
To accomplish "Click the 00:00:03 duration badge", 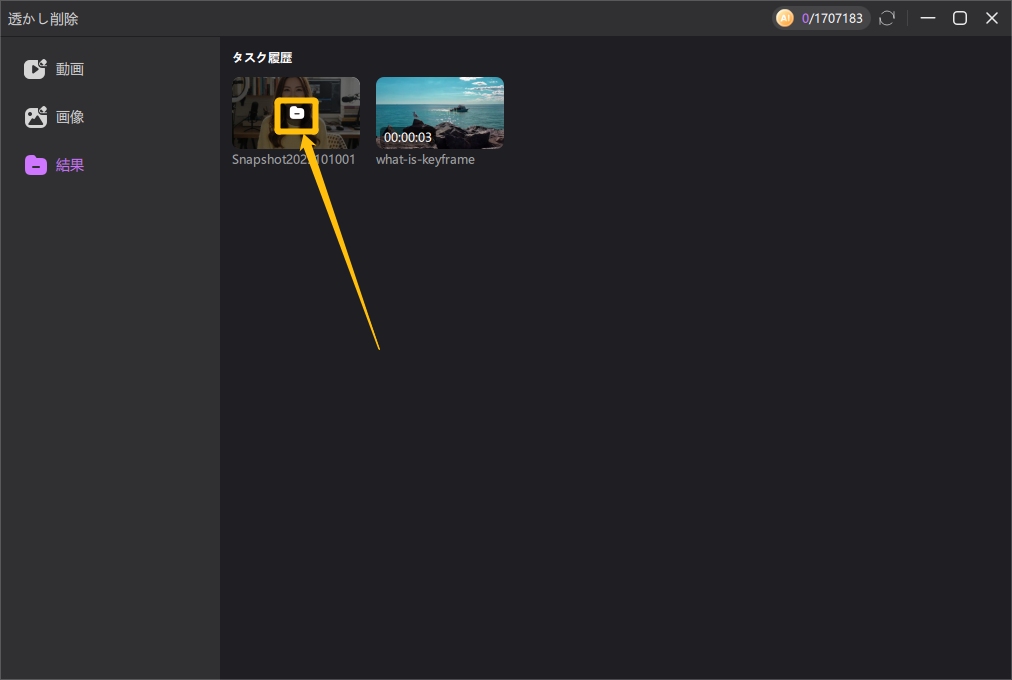I will click(x=408, y=137).
